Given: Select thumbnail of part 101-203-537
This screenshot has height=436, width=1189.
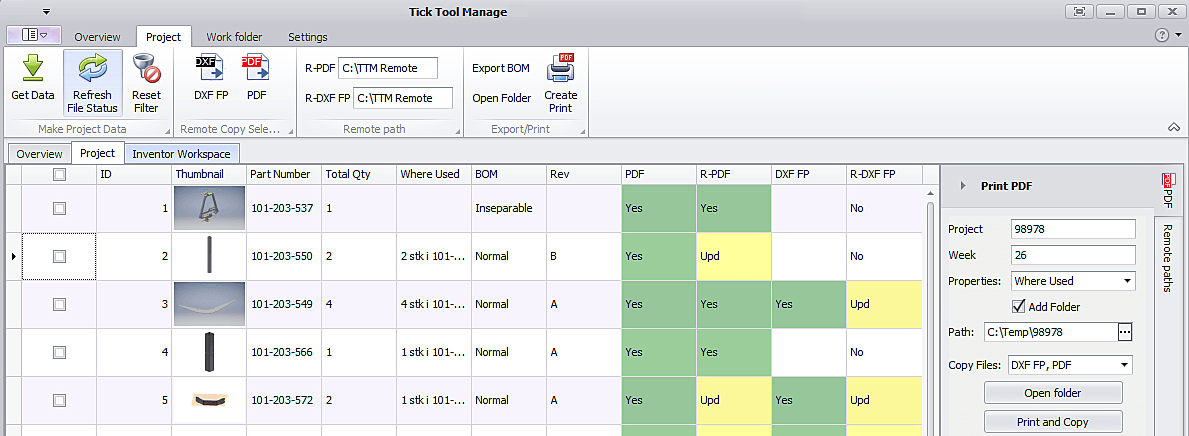Looking at the screenshot, I should pos(209,208).
